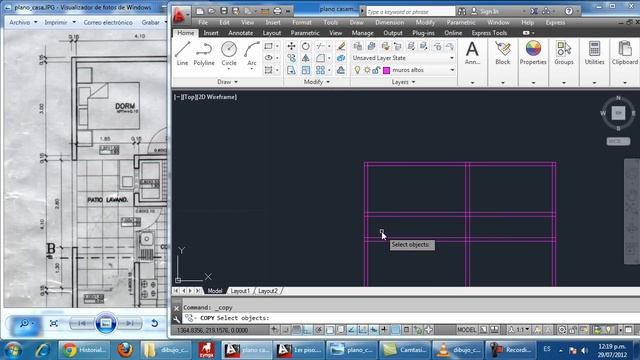The height and width of the screenshot is (360, 640).
Task: Open the Dimension menu
Action: [389, 22]
